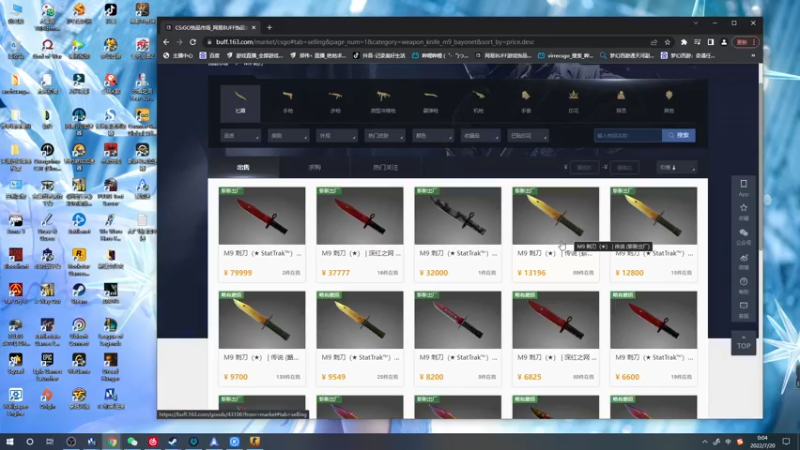Open the Price (价格) sort dropdown
800x450 pixels.
[677, 167]
